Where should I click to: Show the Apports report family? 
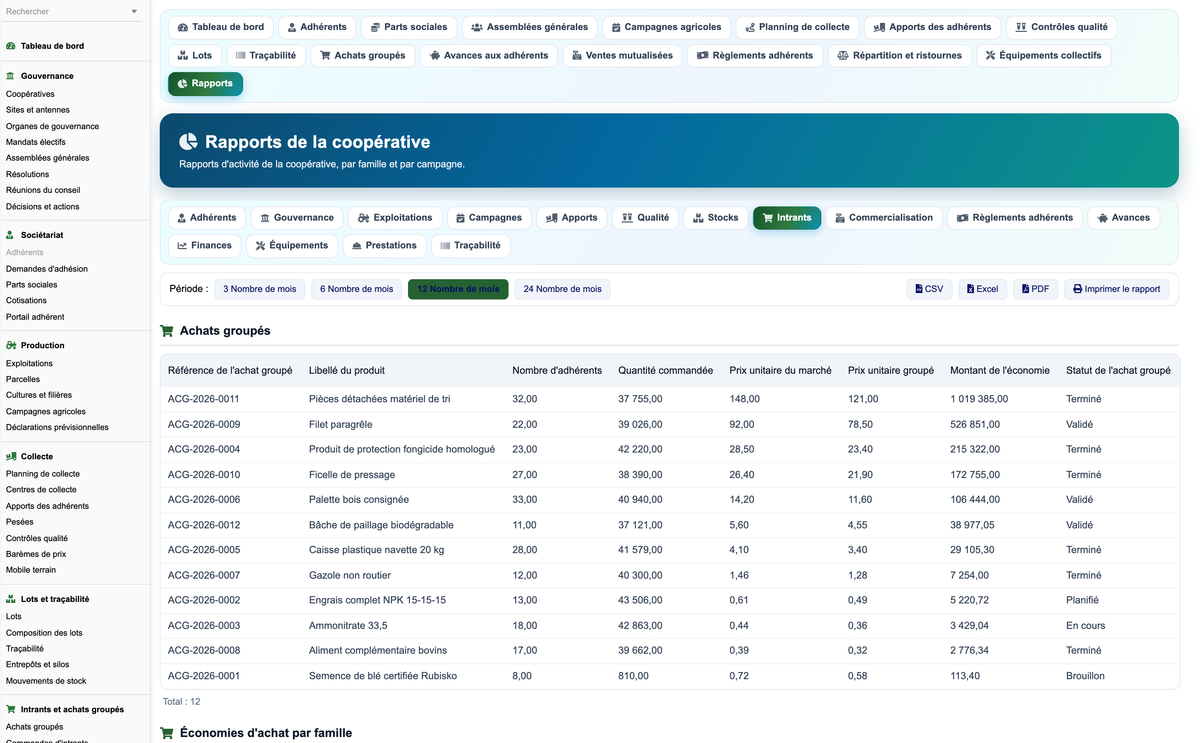click(x=571, y=217)
